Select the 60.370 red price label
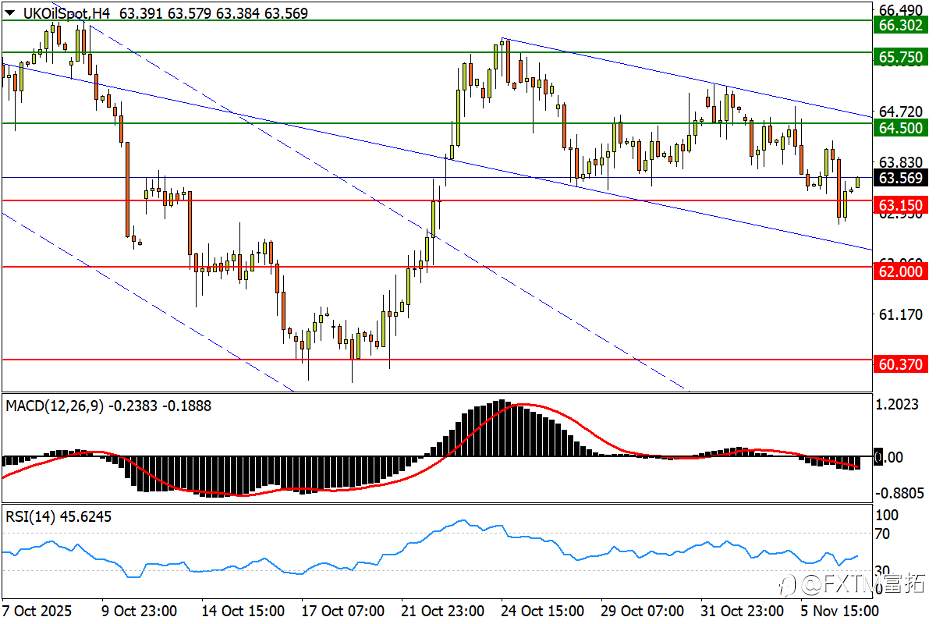 pyautogui.click(x=900, y=364)
